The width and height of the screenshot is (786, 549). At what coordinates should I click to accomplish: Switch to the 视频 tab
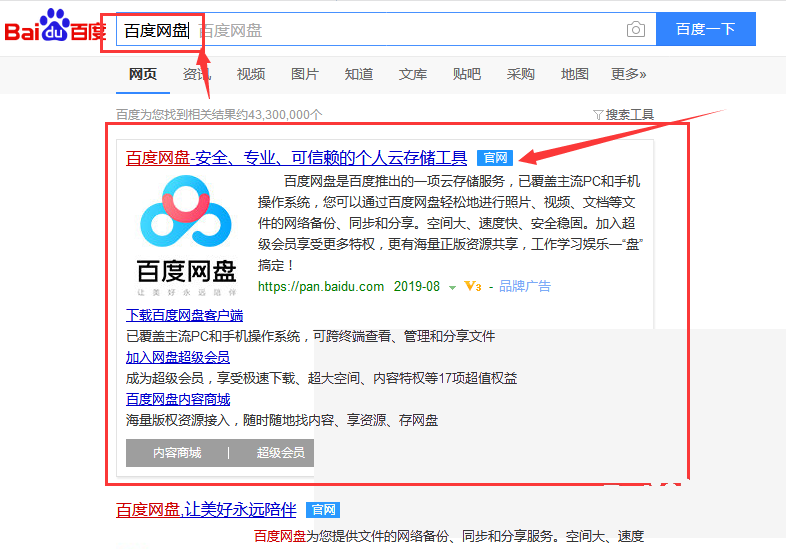pos(251,74)
